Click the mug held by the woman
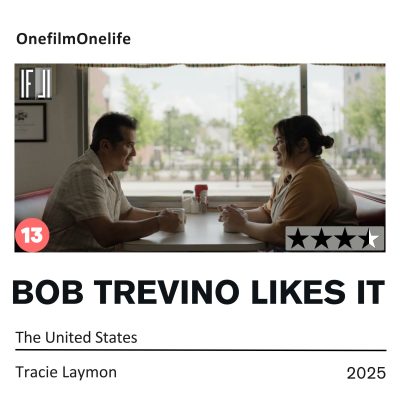Image resolution: width=400 pixels, height=400 pixels. pos(230,223)
